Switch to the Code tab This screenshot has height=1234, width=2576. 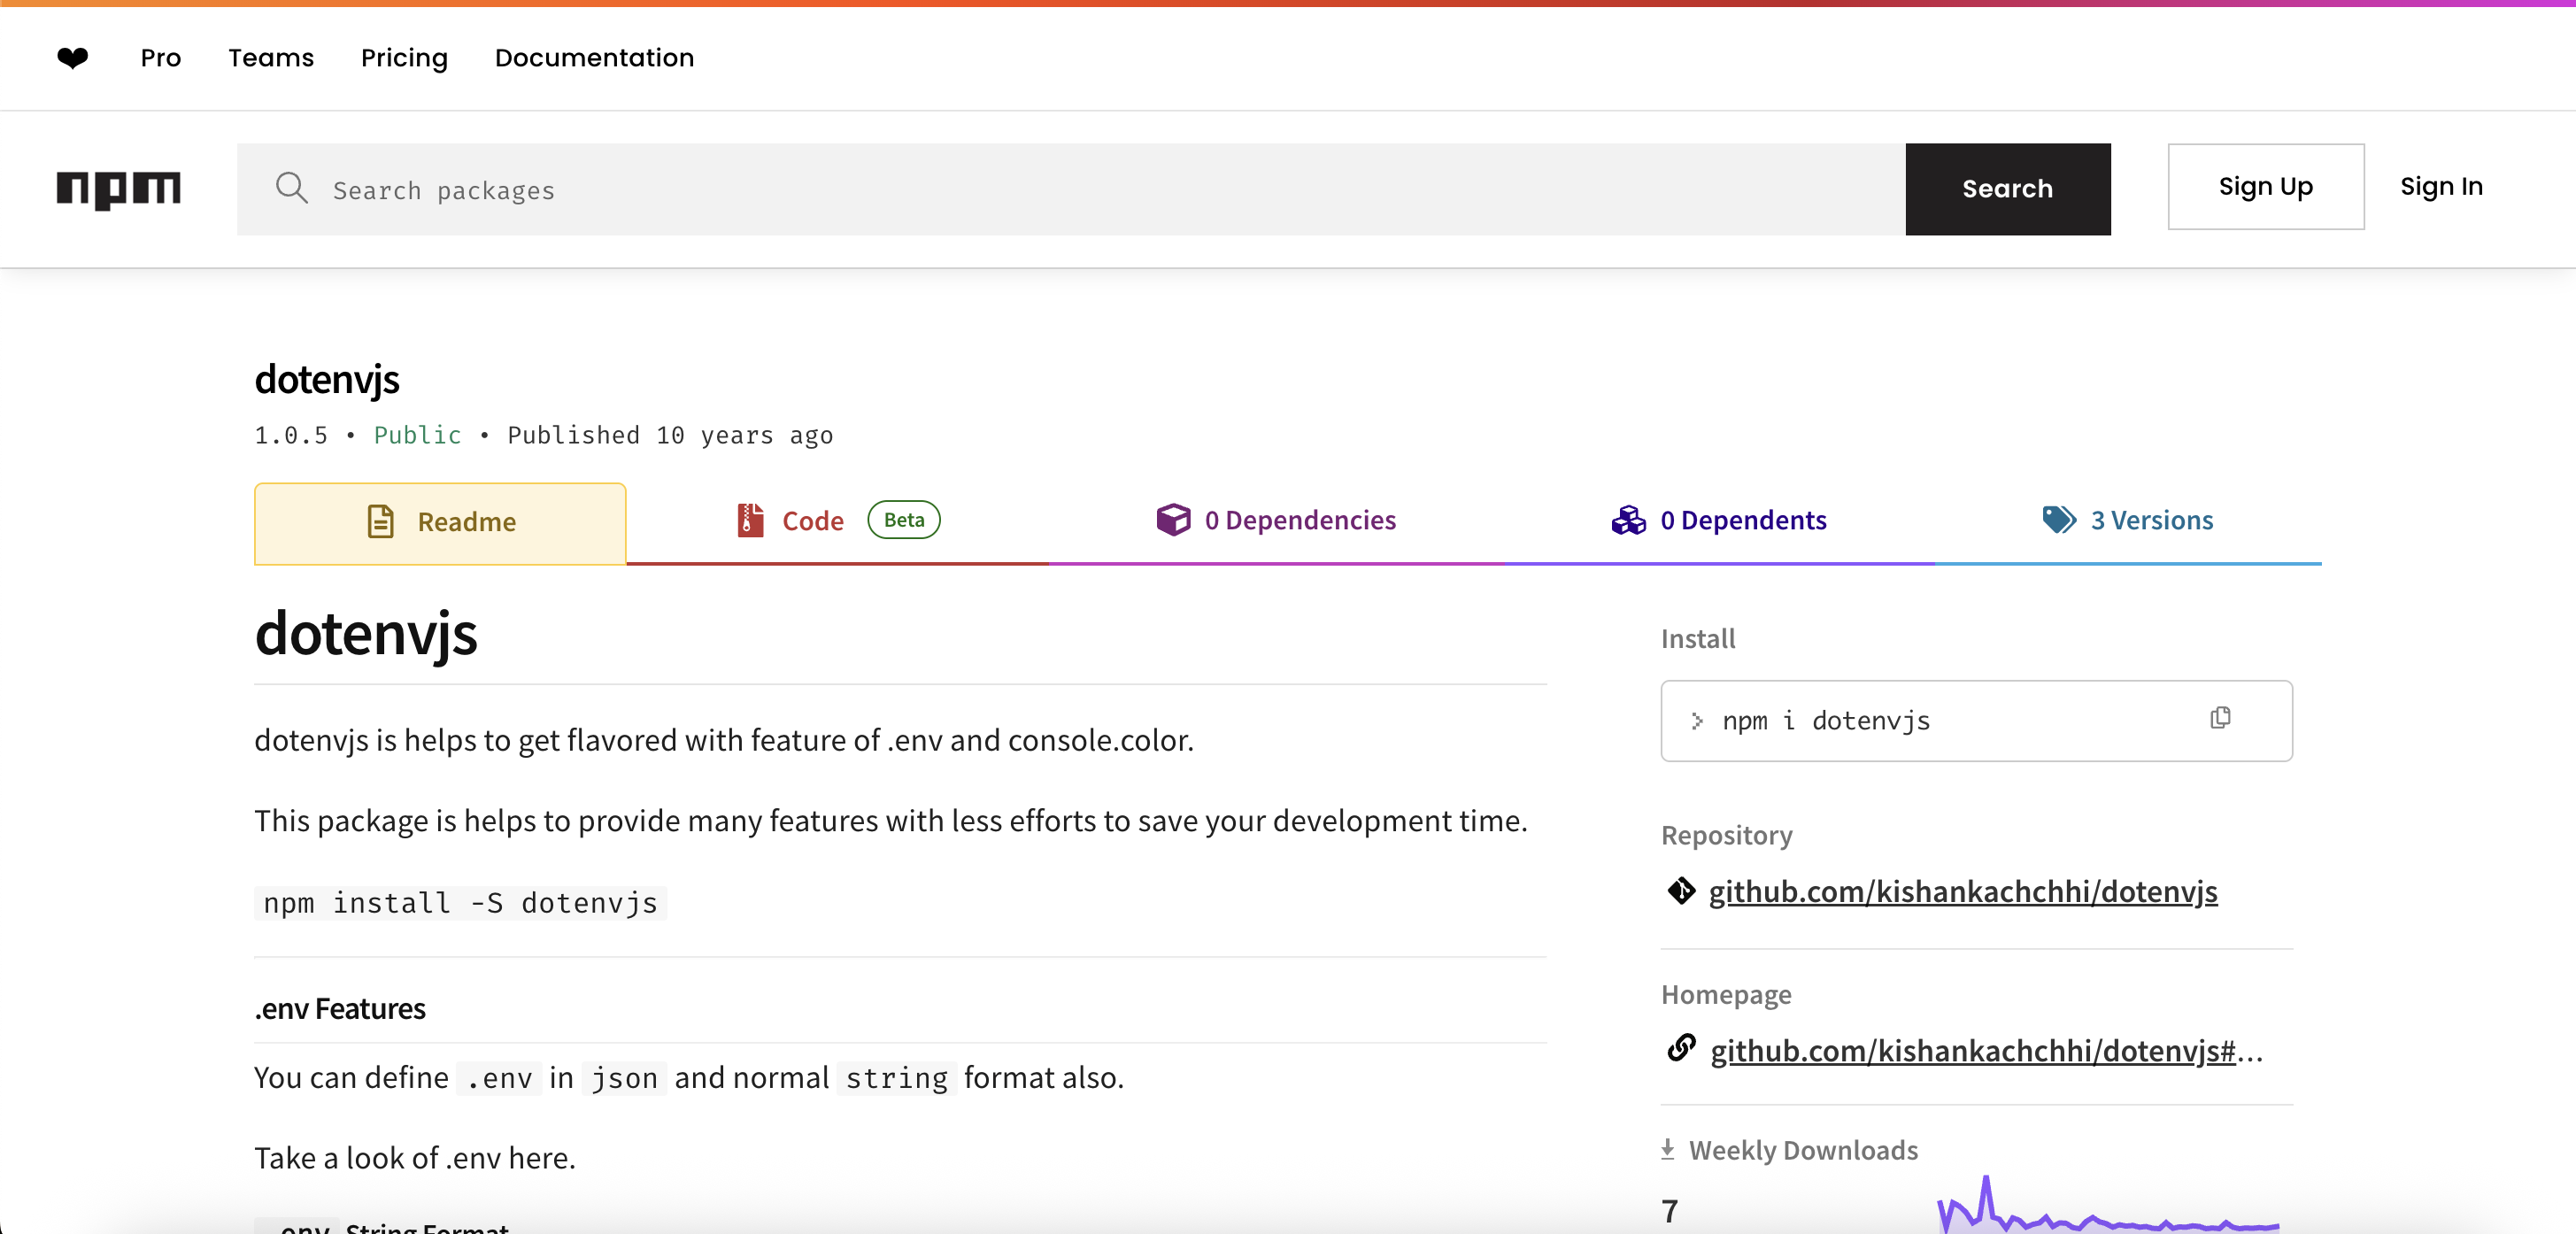pyautogui.click(x=812, y=520)
